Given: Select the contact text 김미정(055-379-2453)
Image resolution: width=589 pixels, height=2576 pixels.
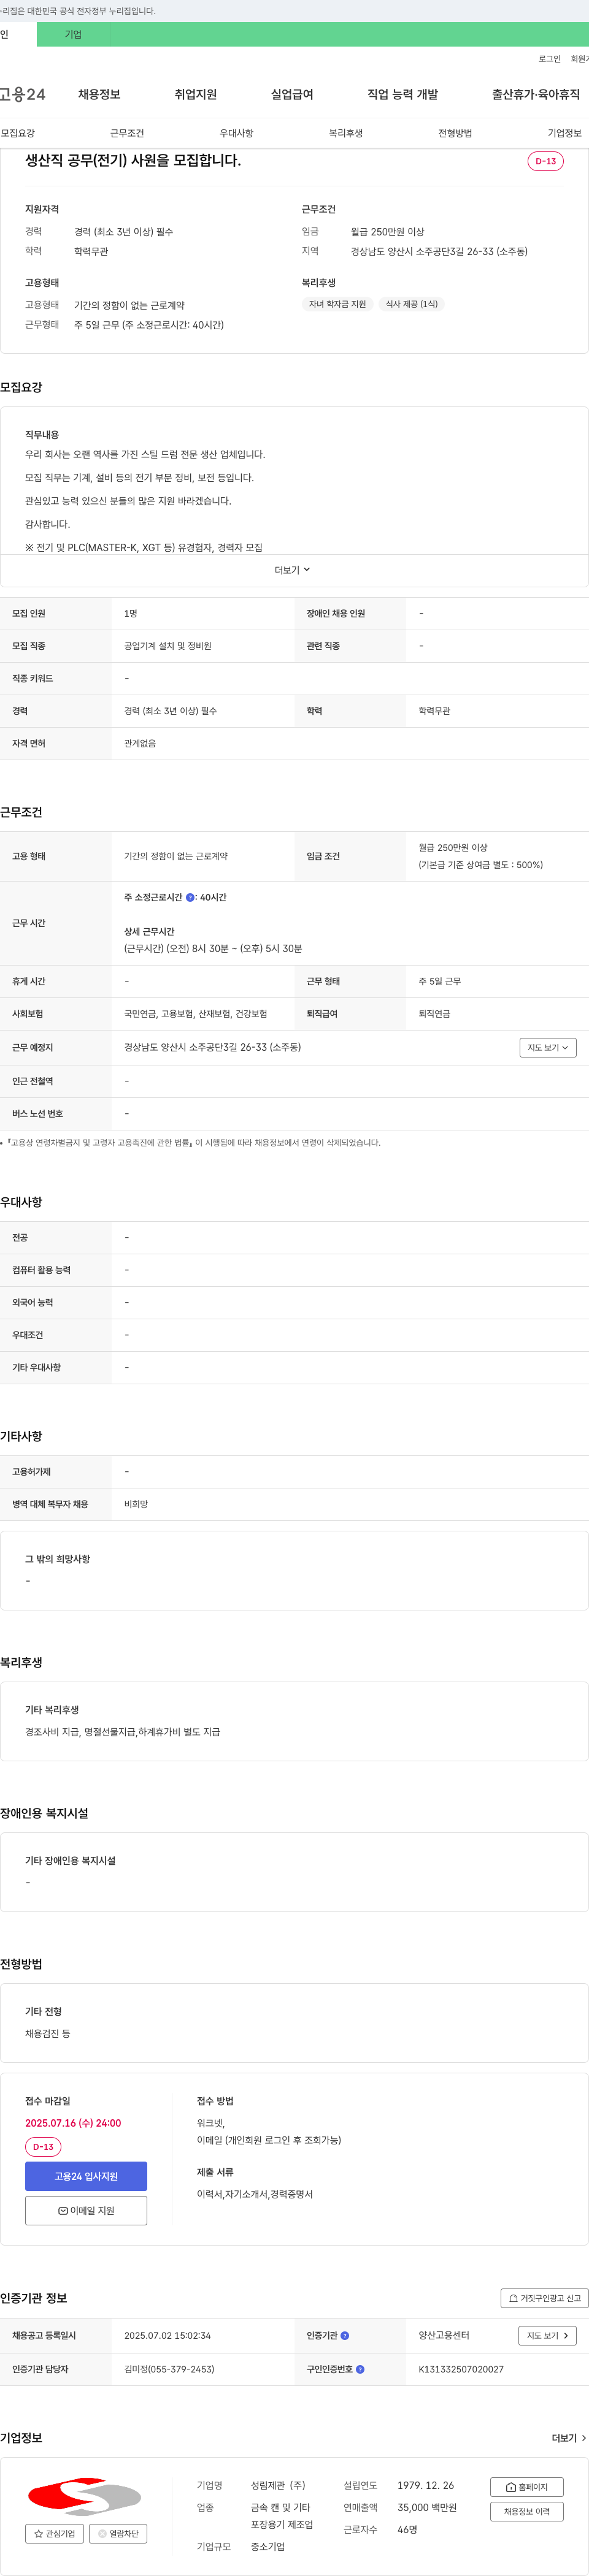Looking at the screenshot, I should (x=169, y=2369).
